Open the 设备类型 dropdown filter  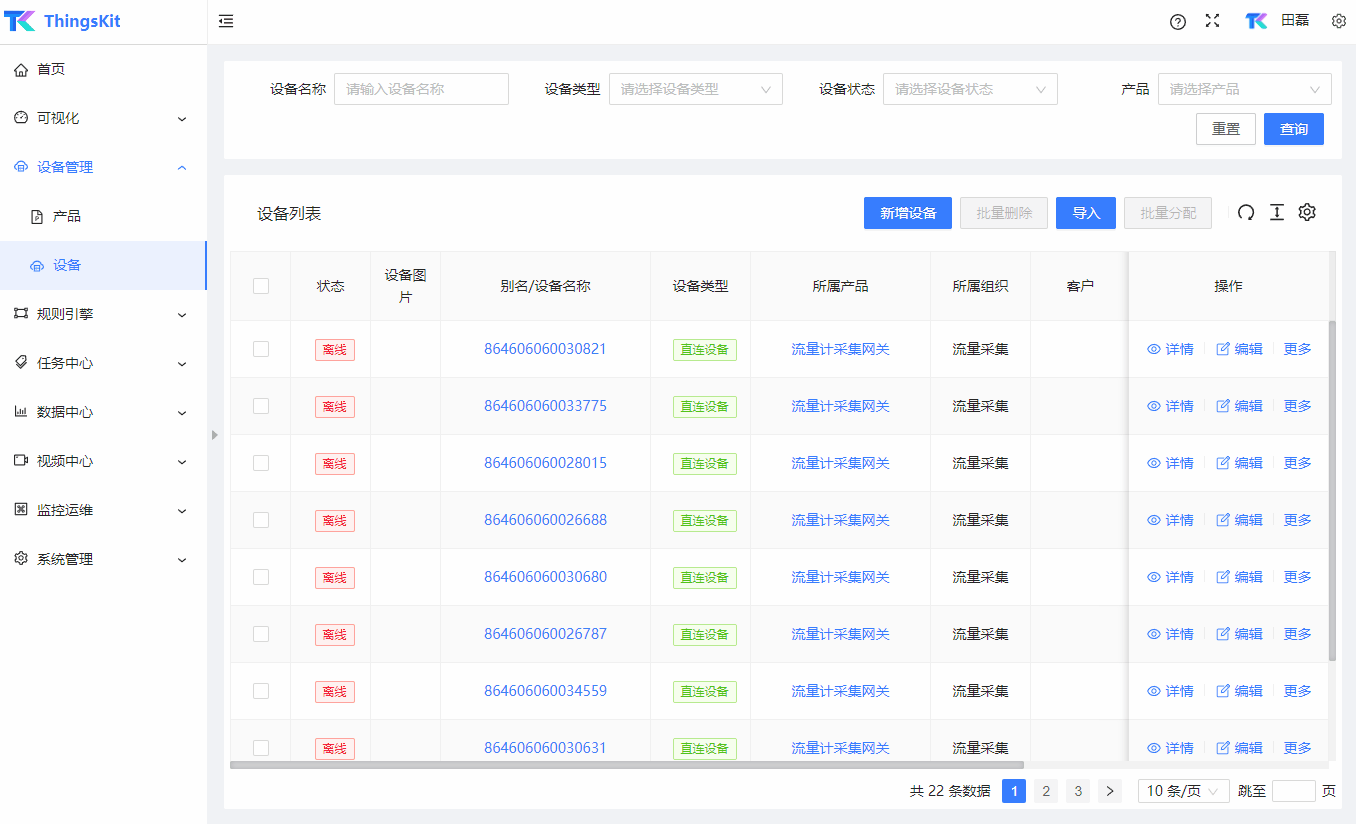695,89
